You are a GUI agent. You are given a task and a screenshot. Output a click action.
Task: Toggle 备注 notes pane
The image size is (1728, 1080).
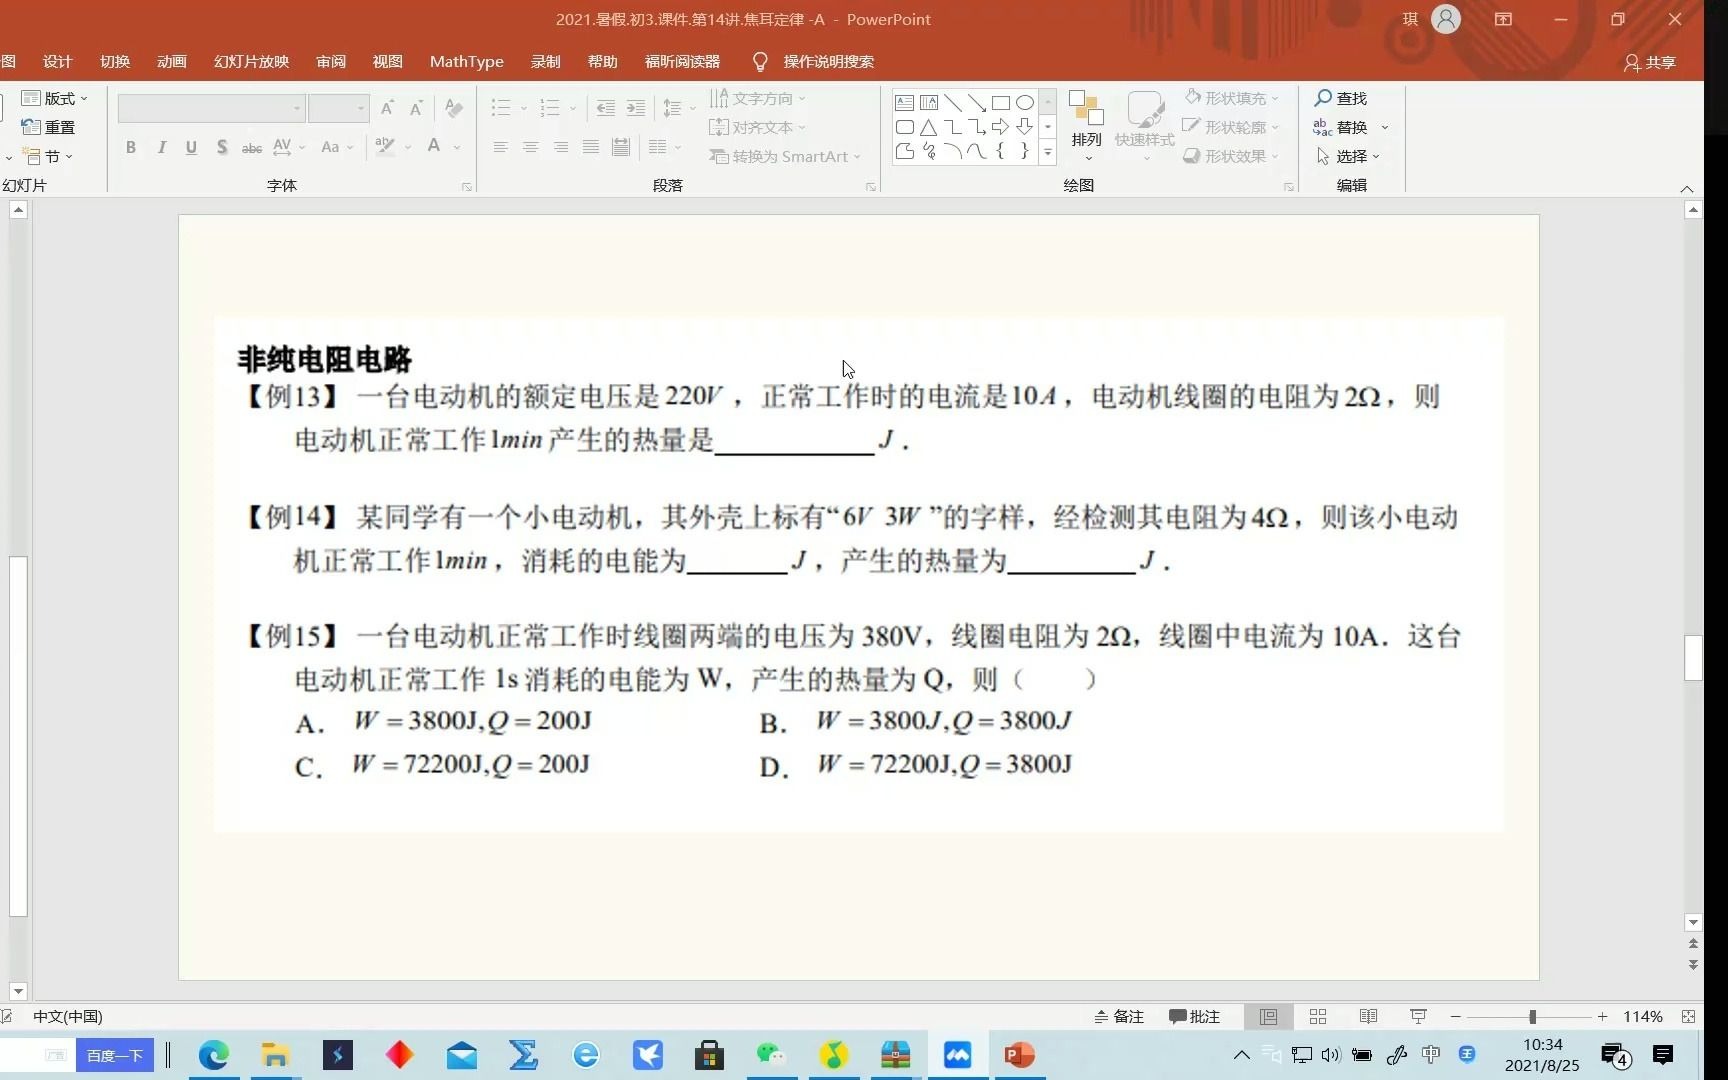tap(1119, 1016)
